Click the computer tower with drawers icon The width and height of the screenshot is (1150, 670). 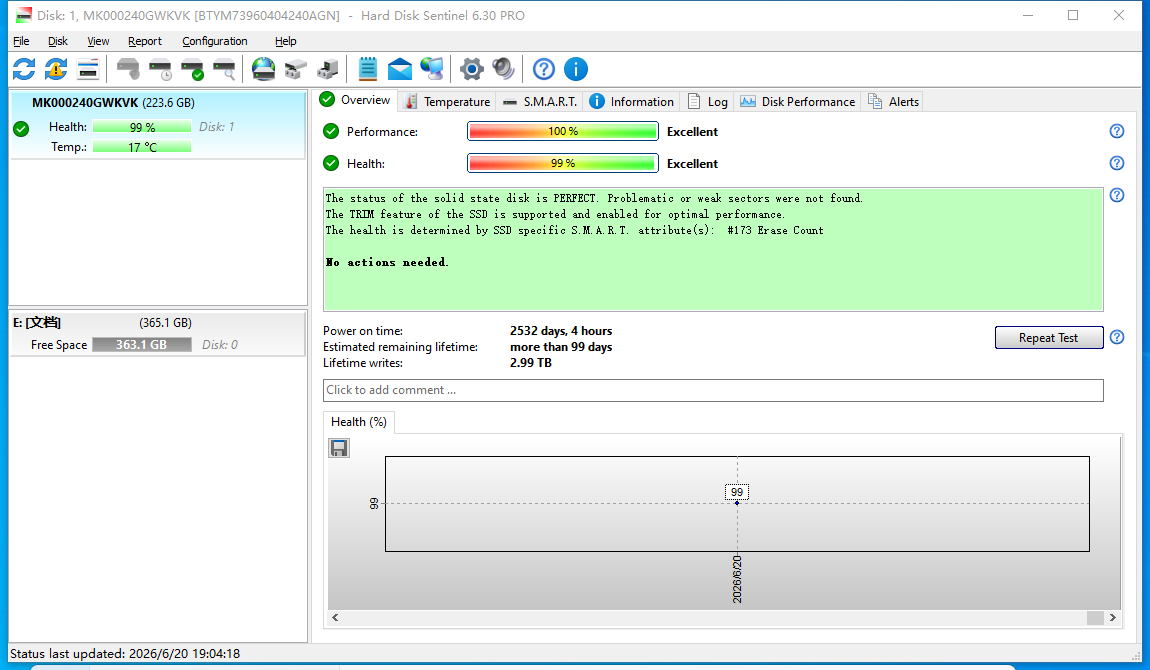coord(327,70)
